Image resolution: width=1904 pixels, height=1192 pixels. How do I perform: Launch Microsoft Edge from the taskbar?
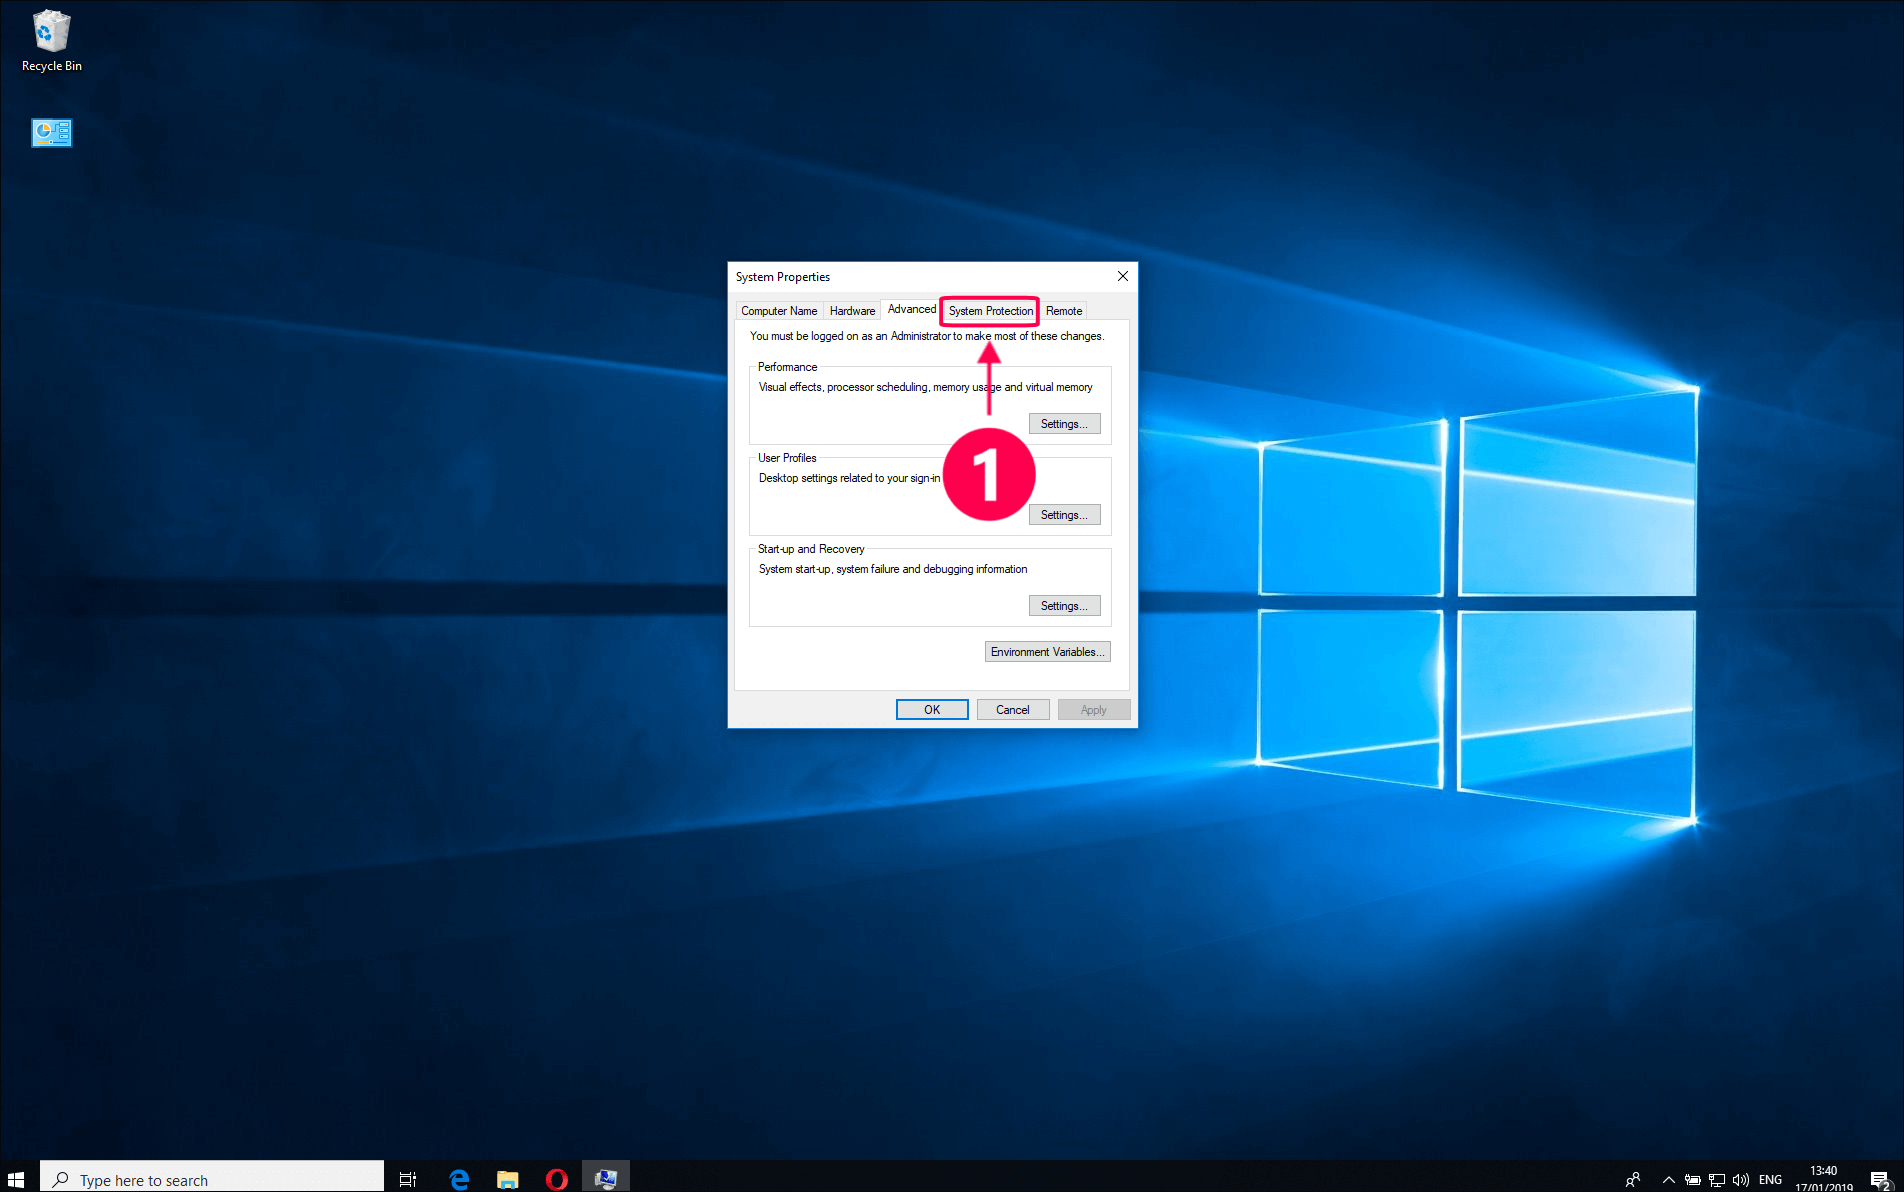coord(459,1179)
